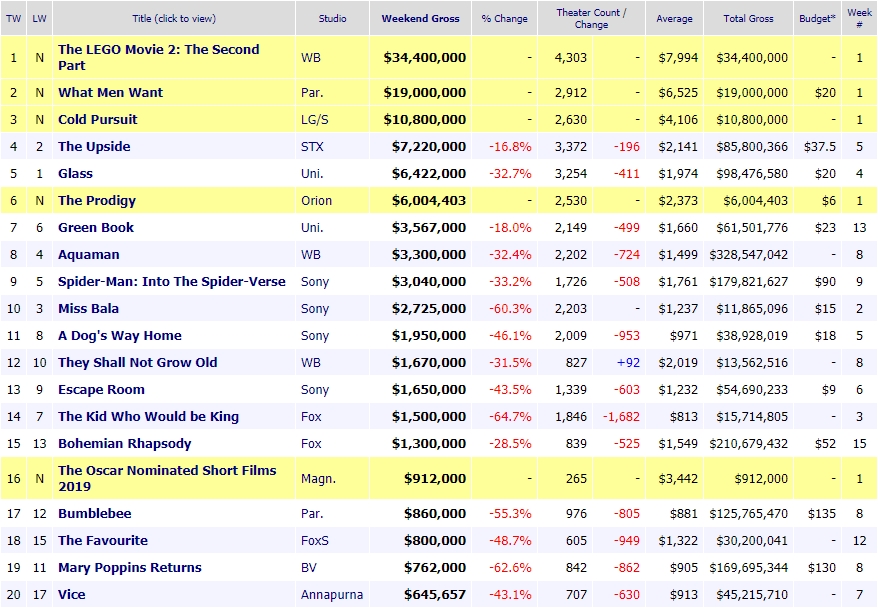The image size is (878, 608).
Task: Sort by the TW column header
Action: pyautogui.click(x=13, y=18)
